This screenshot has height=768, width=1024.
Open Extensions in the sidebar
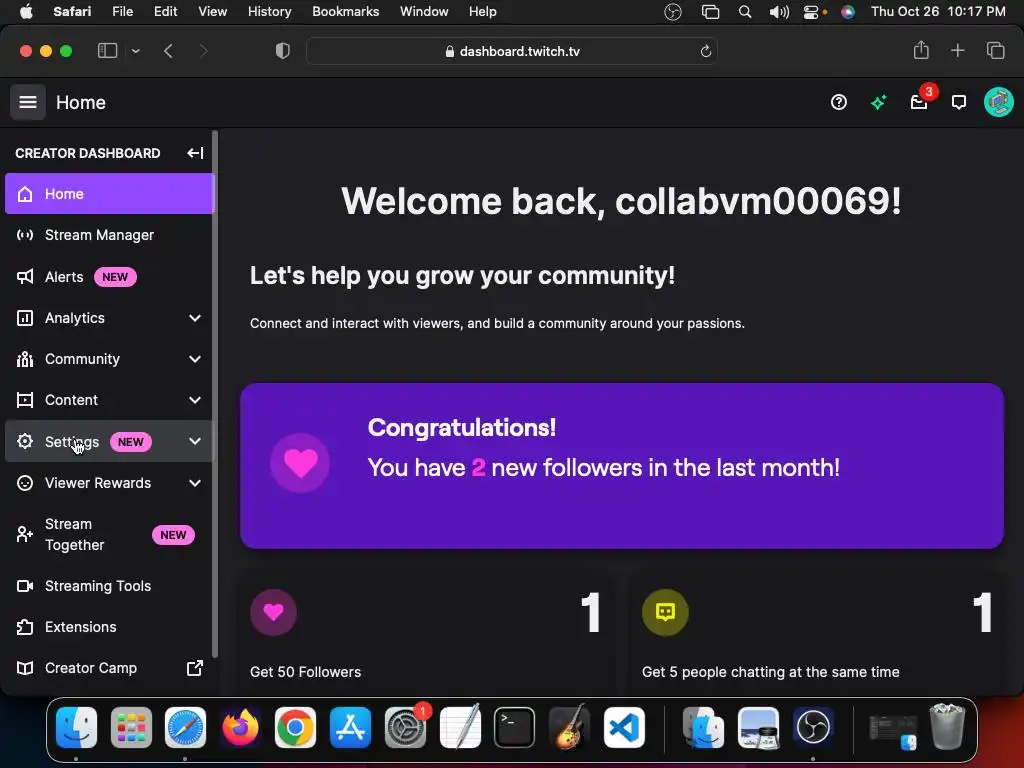point(110,628)
